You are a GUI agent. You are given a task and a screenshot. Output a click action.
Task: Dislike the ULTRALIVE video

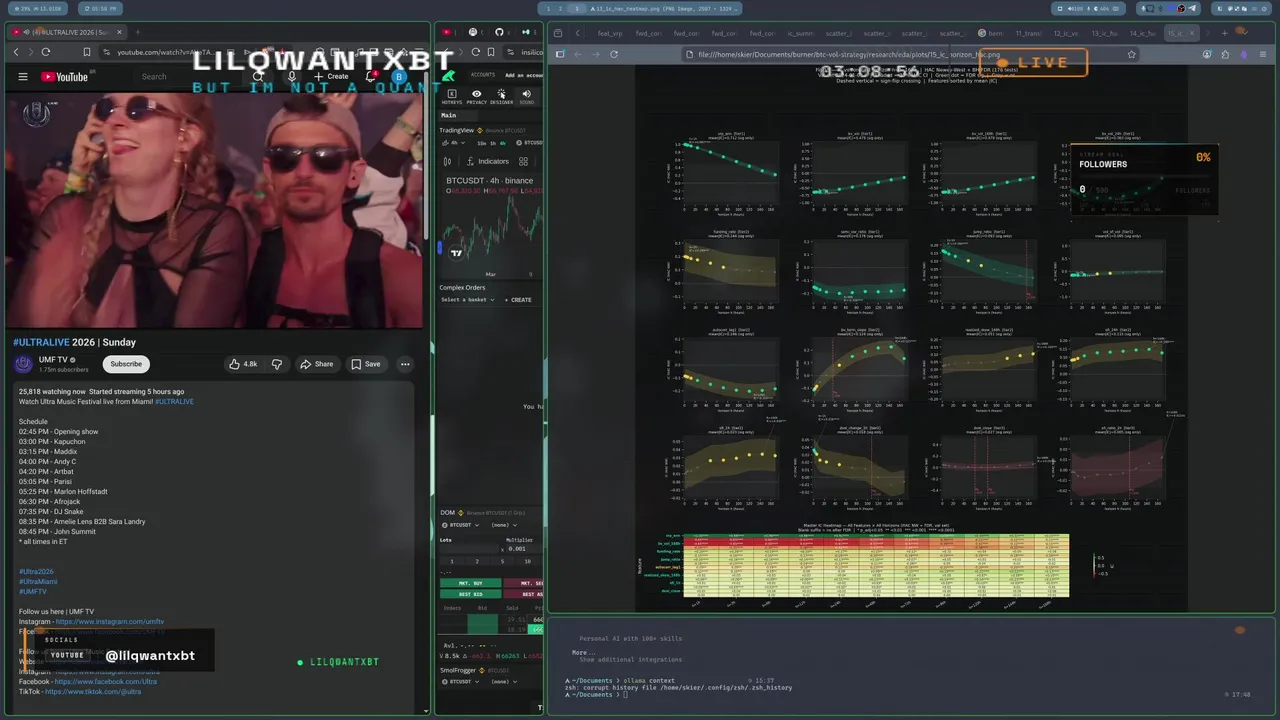click(277, 364)
